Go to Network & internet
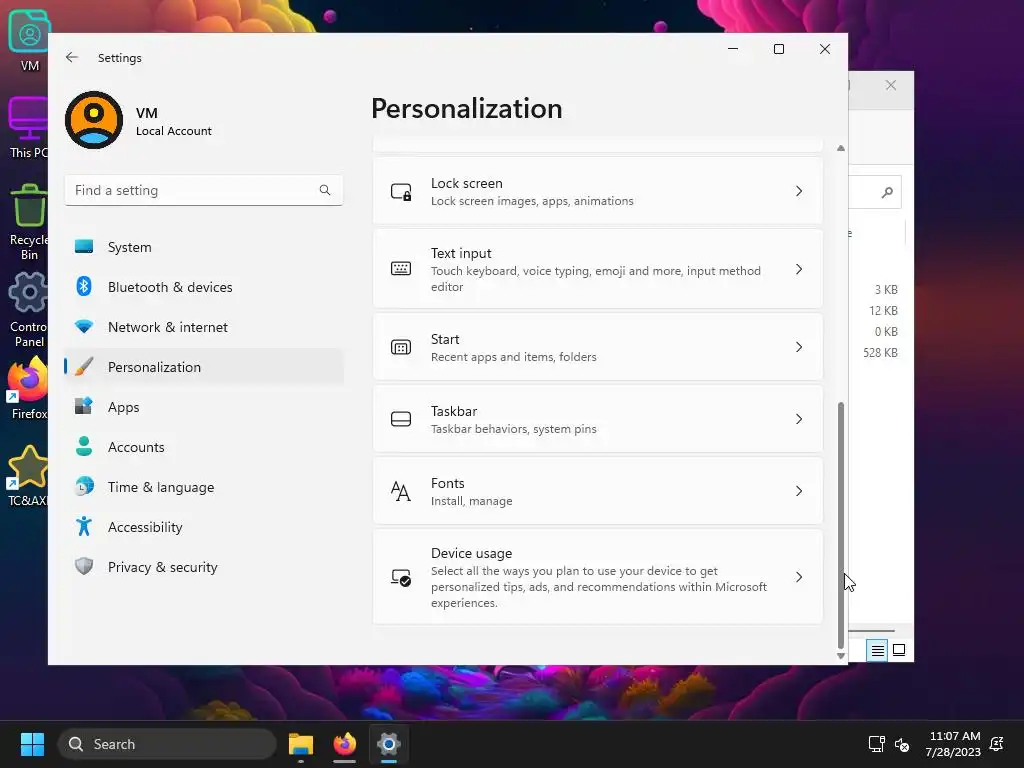The image size is (1024, 768). tap(204, 327)
